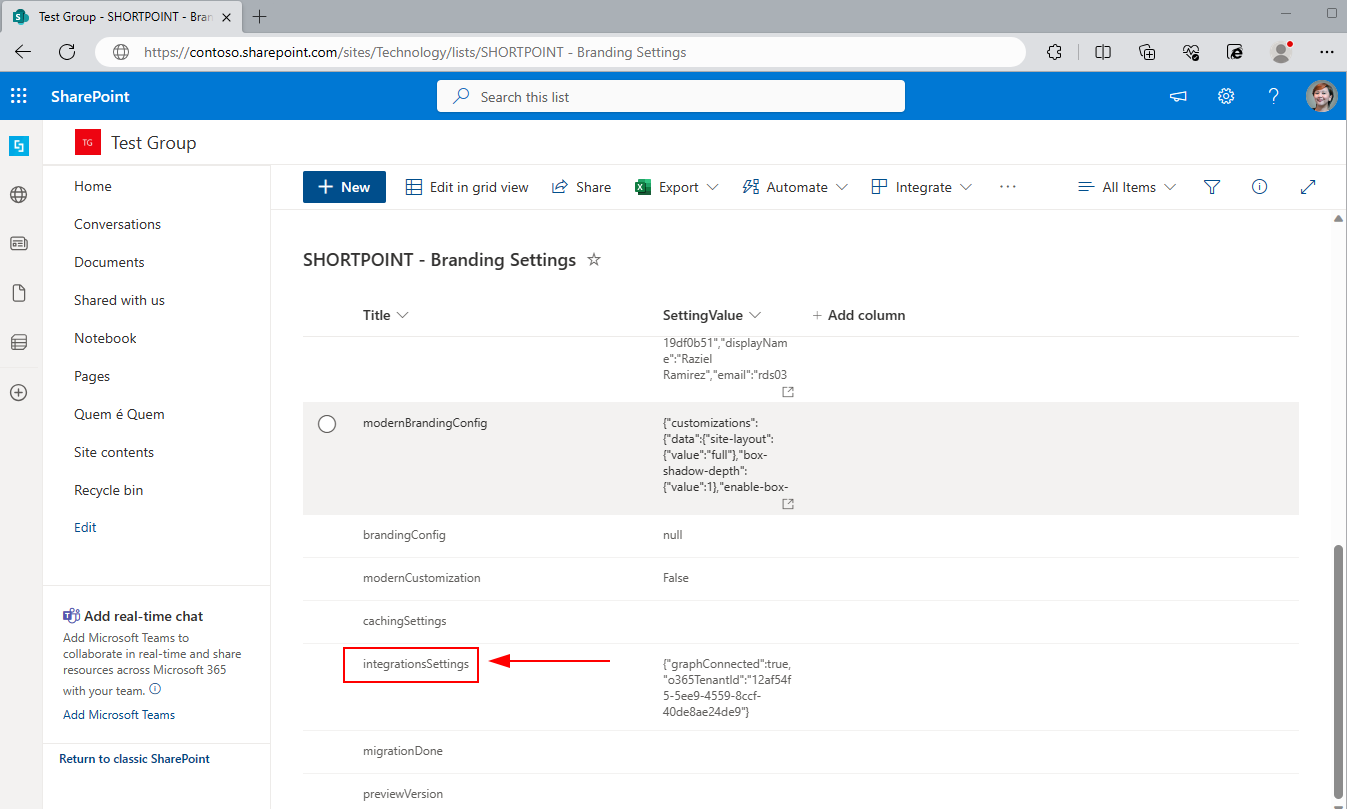Click in the Search this list box

tap(671, 97)
